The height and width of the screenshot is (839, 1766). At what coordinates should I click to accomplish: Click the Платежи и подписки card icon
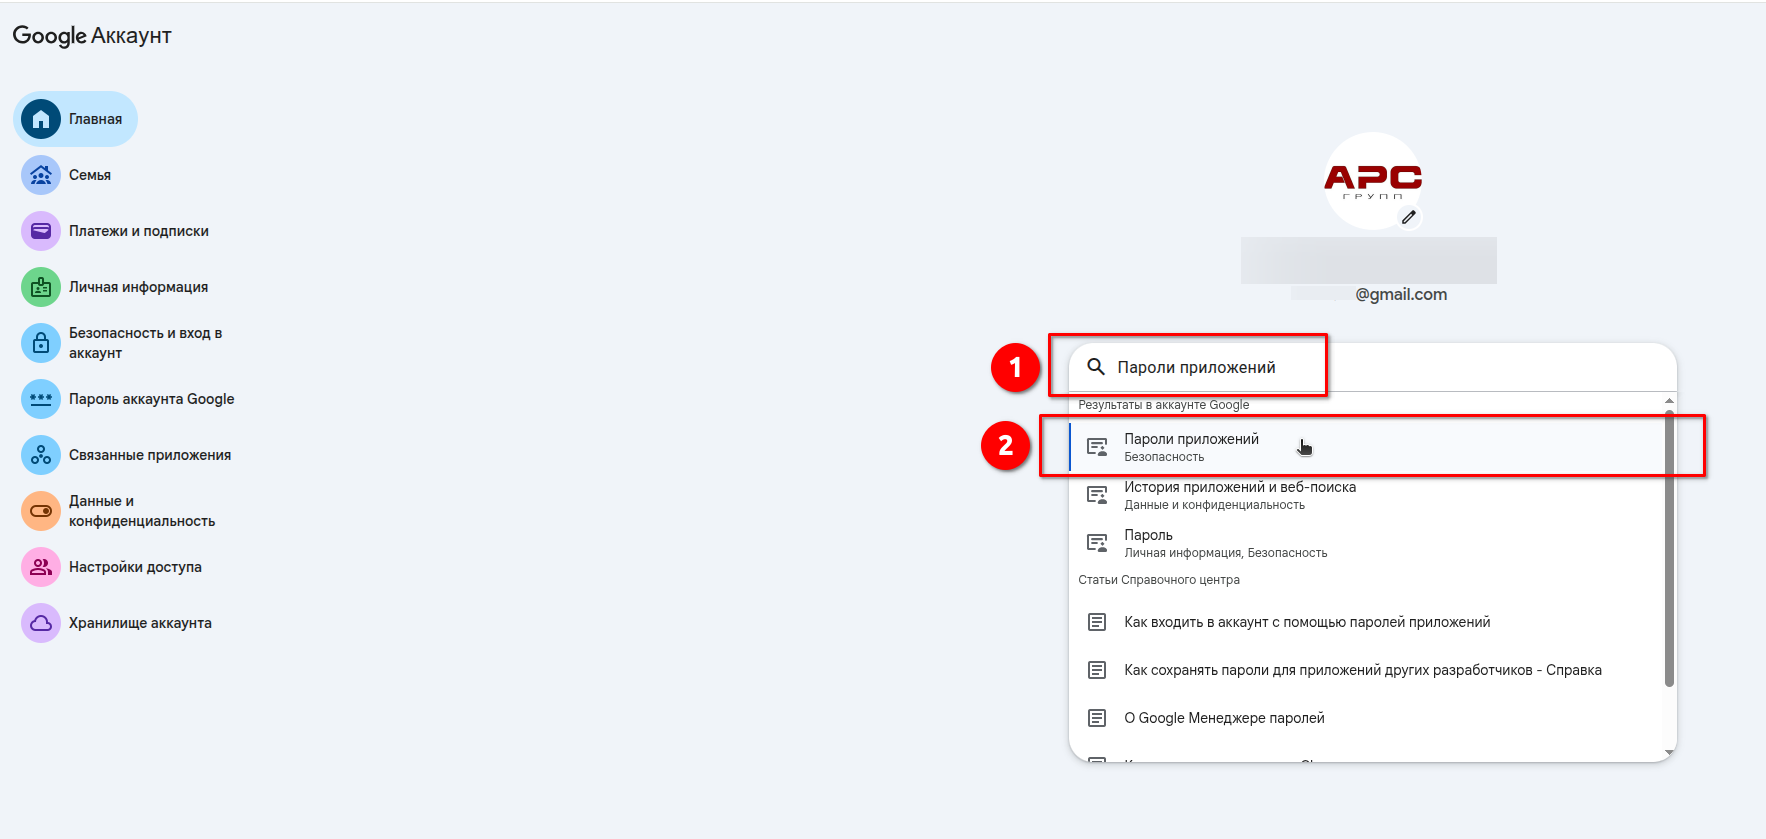pos(41,231)
